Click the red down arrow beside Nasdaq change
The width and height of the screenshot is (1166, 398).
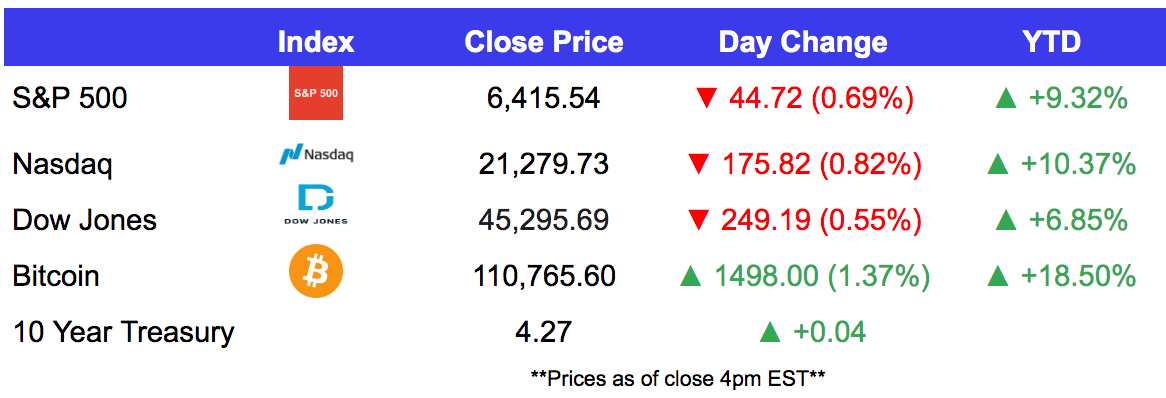coord(698,164)
